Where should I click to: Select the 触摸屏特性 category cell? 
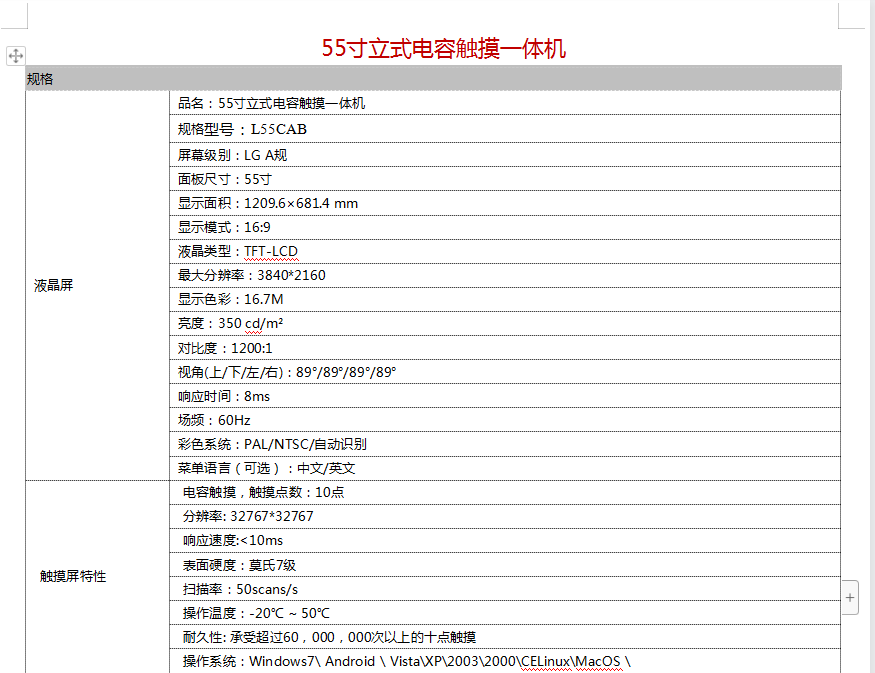point(97,576)
